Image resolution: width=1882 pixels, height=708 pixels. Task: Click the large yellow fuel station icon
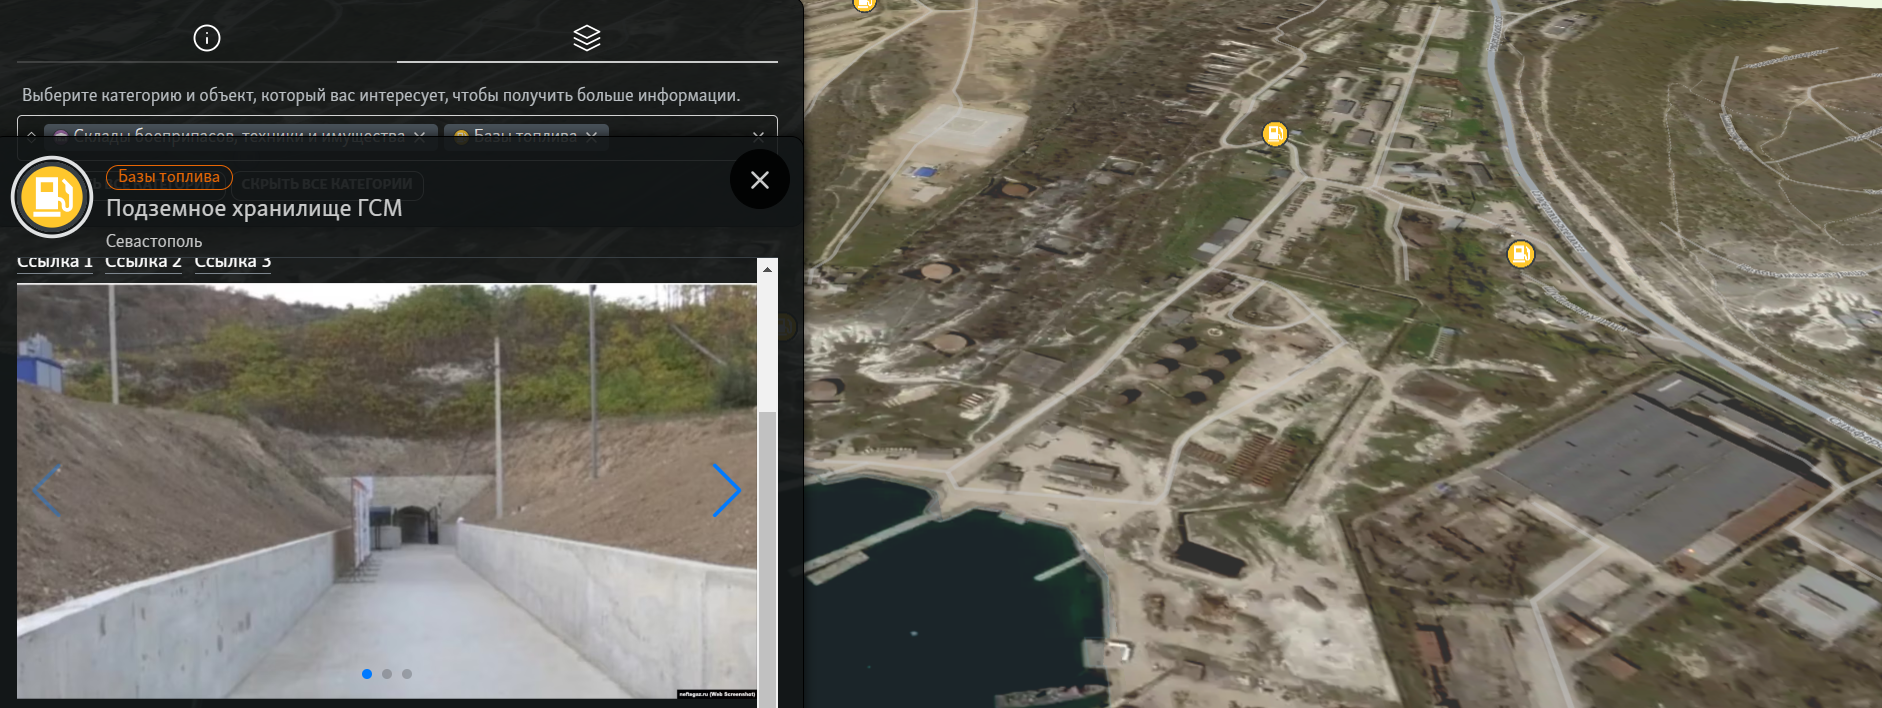coord(52,197)
